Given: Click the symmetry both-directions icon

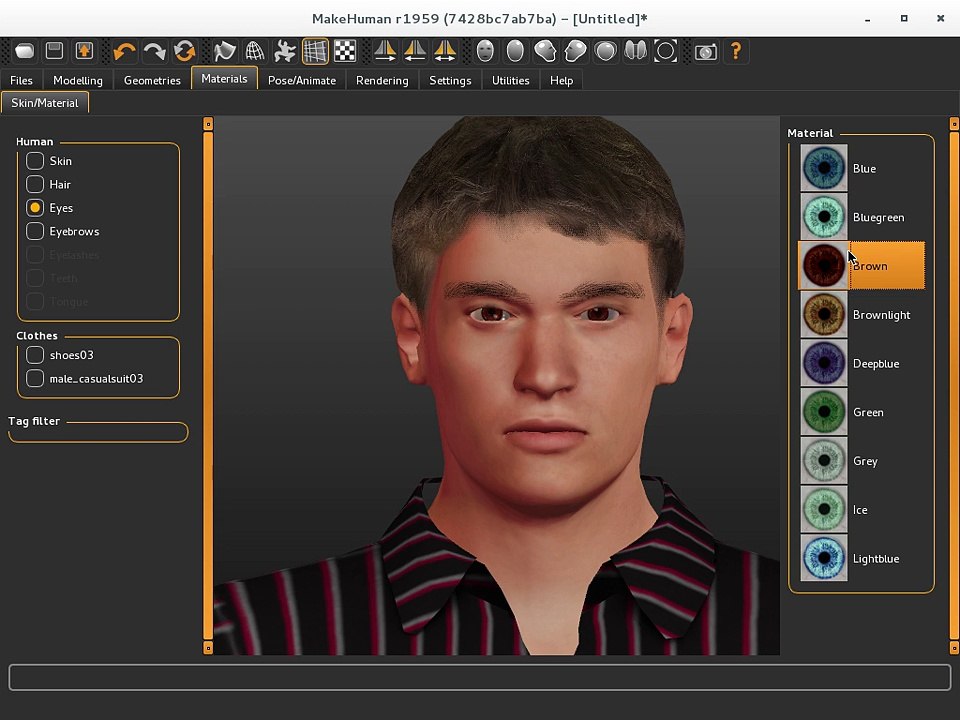Looking at the screenshot, I should pyautogui.click(x=444, y=51).
